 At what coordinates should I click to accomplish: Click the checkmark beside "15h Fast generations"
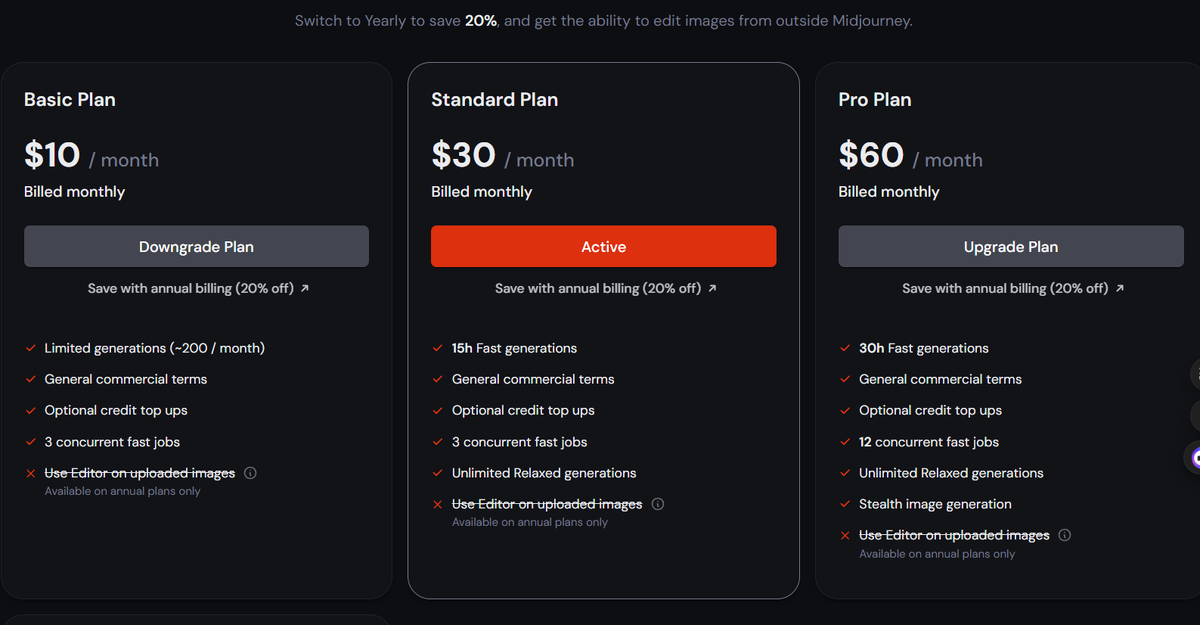[437, 348]
